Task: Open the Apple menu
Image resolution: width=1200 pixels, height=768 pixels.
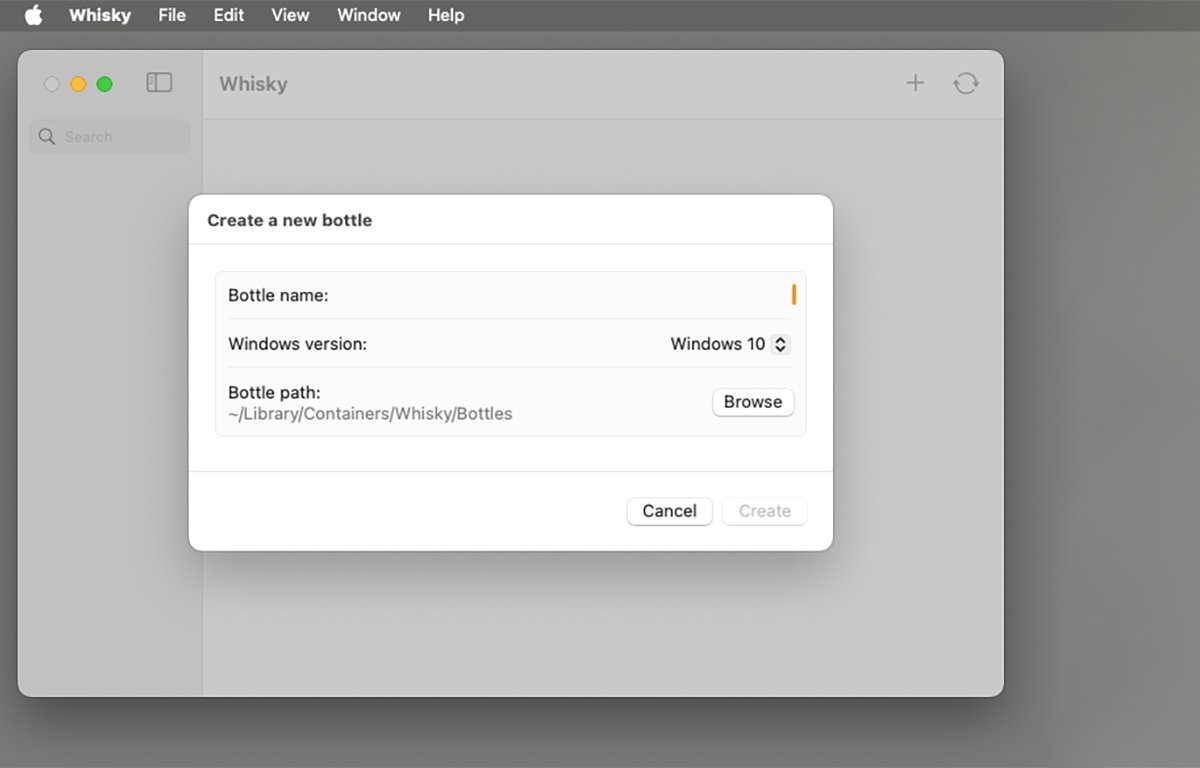Action: coord(34,15)
